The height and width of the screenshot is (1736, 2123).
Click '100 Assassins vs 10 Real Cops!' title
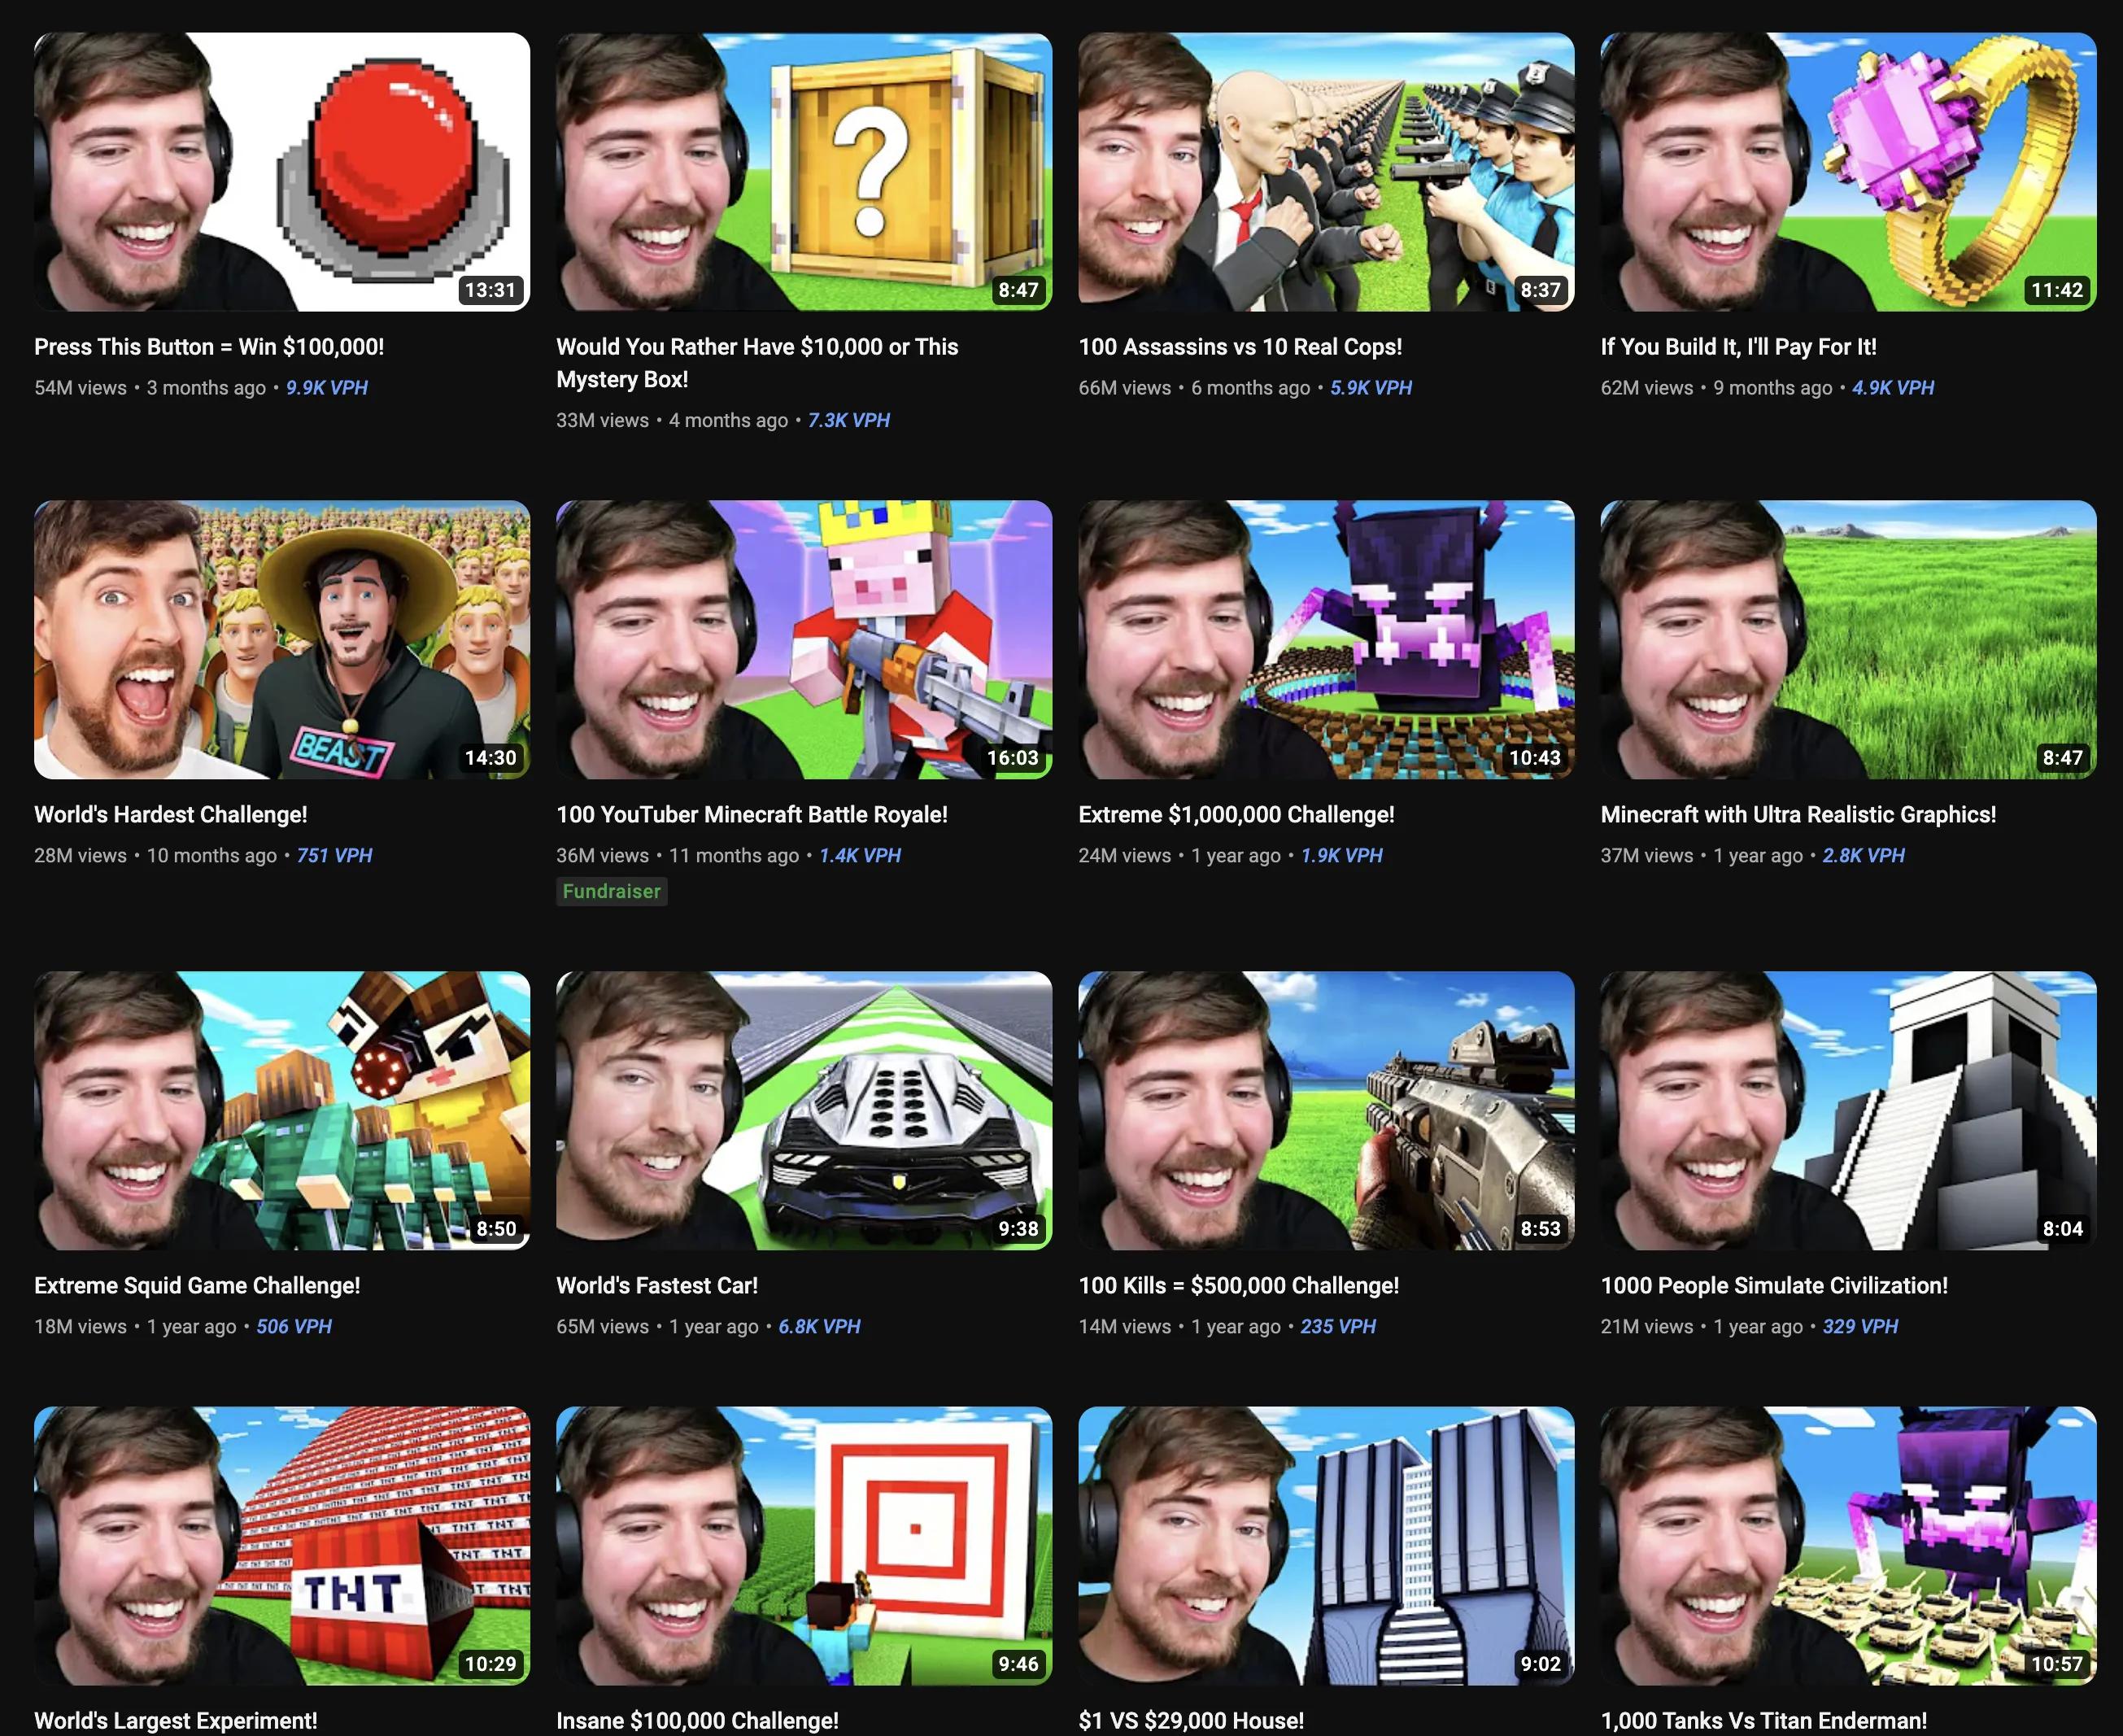coord(1239,347)
